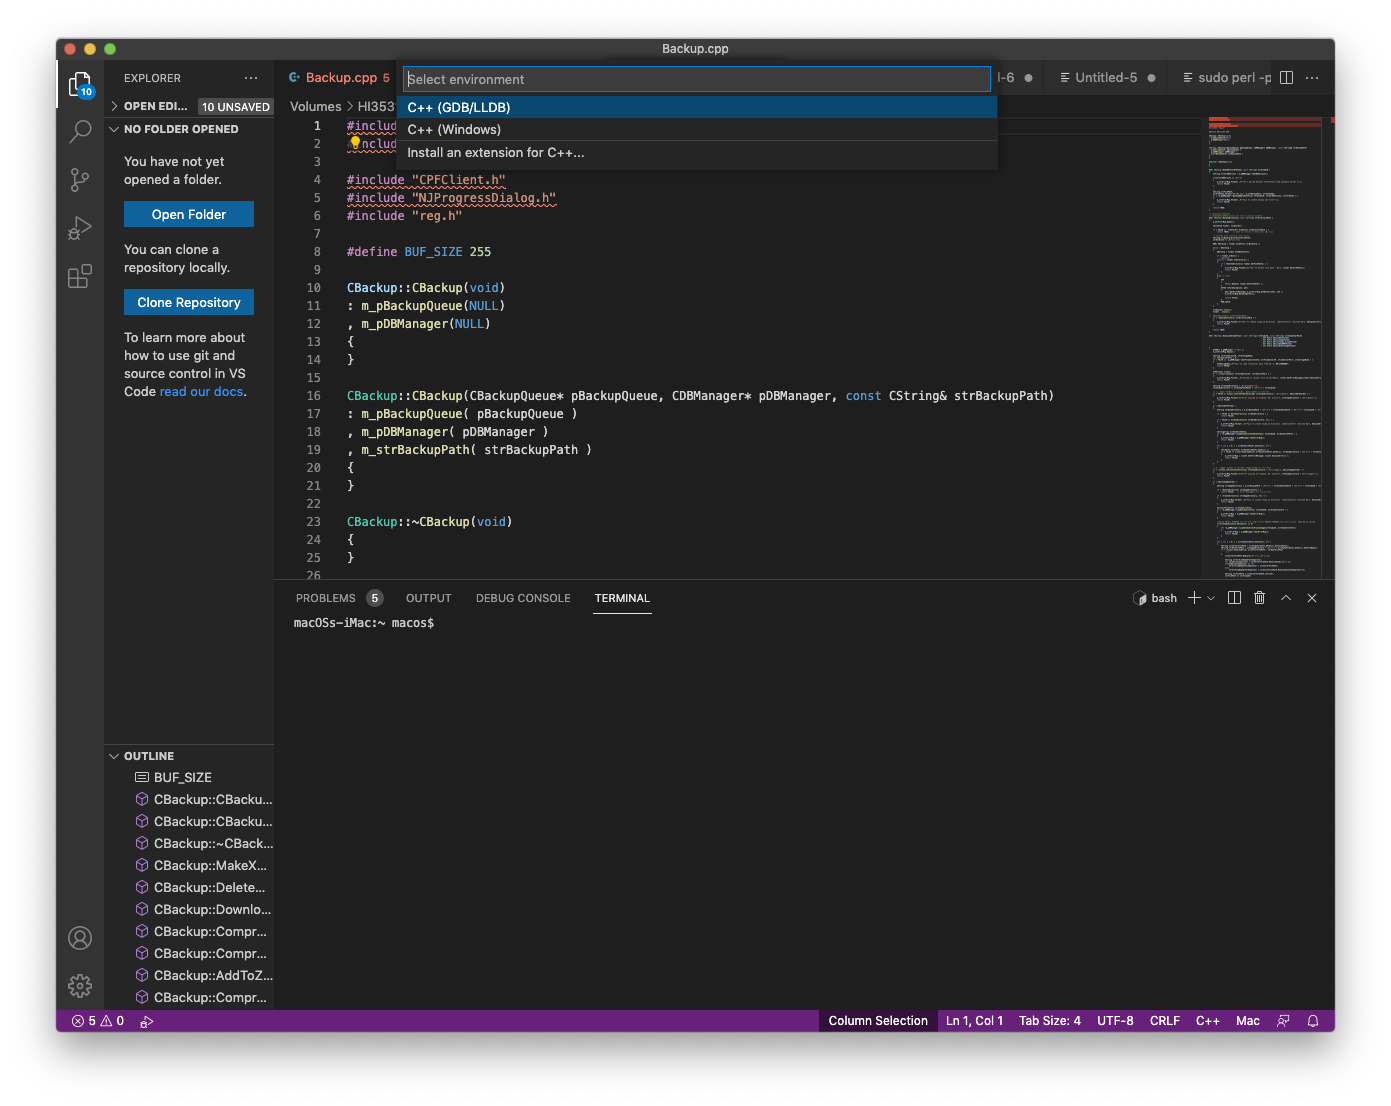Maximize the panel size with chevron up
The height and width of the screenshot is (1106, 1391).
click(x=1286, y=598)
